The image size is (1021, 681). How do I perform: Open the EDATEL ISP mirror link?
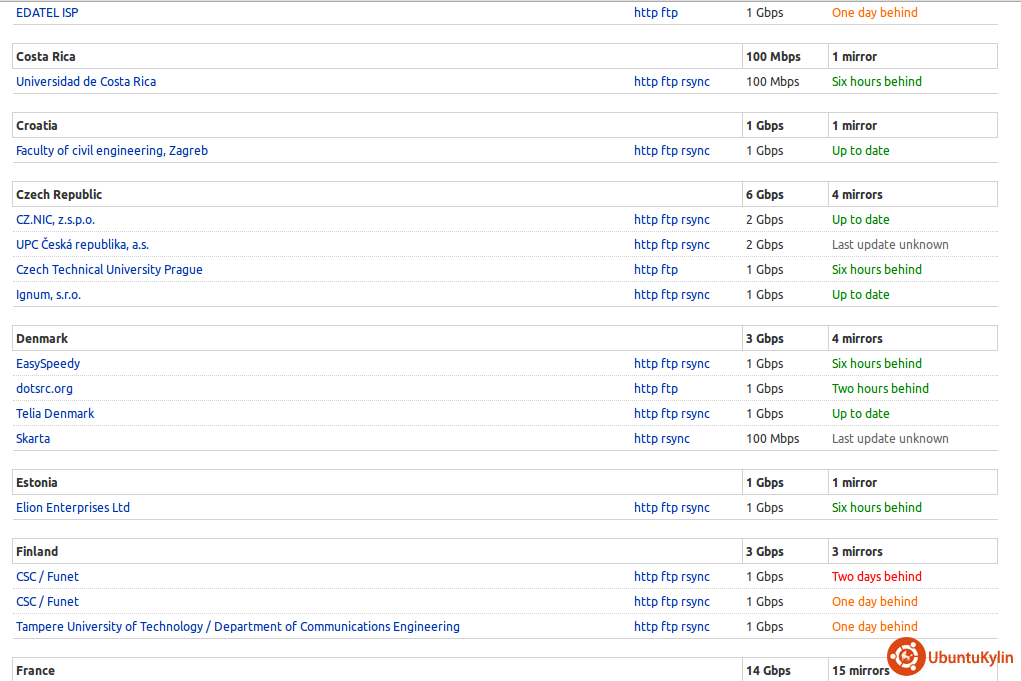tap(47, 13)
